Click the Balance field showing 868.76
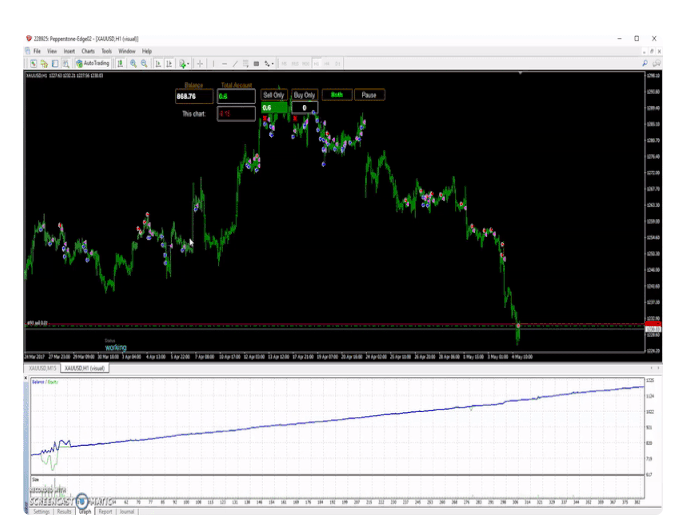 click(194, 96)
